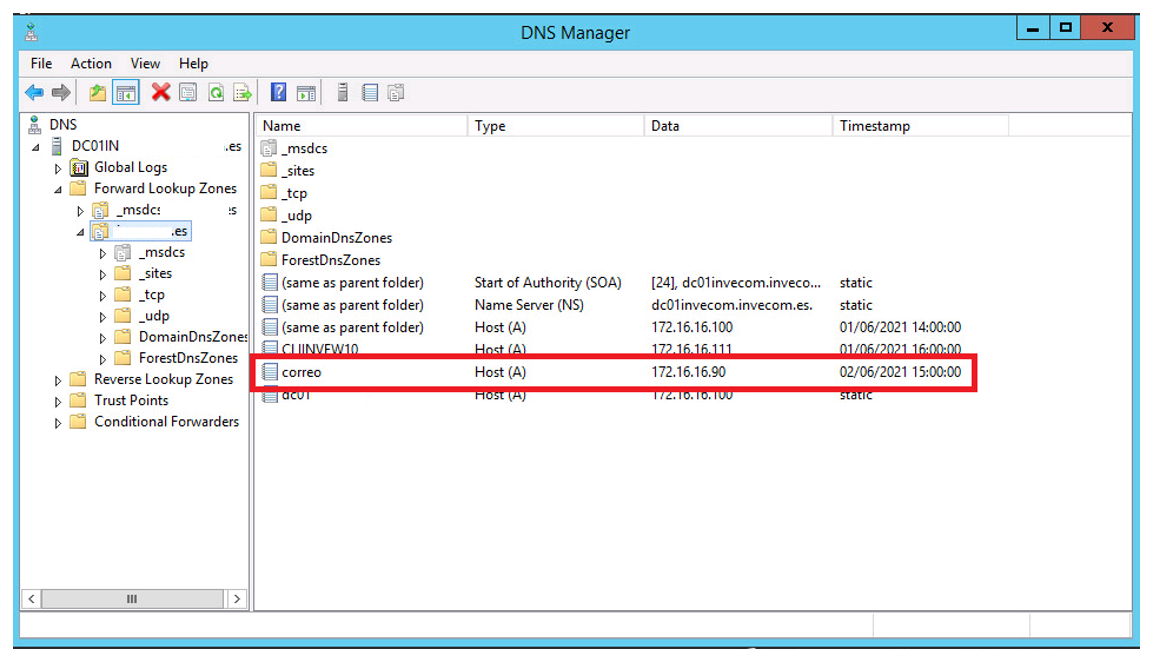Screen dimensions: 1149x661
Task: Open the Action menu
Action: (91, 64)
